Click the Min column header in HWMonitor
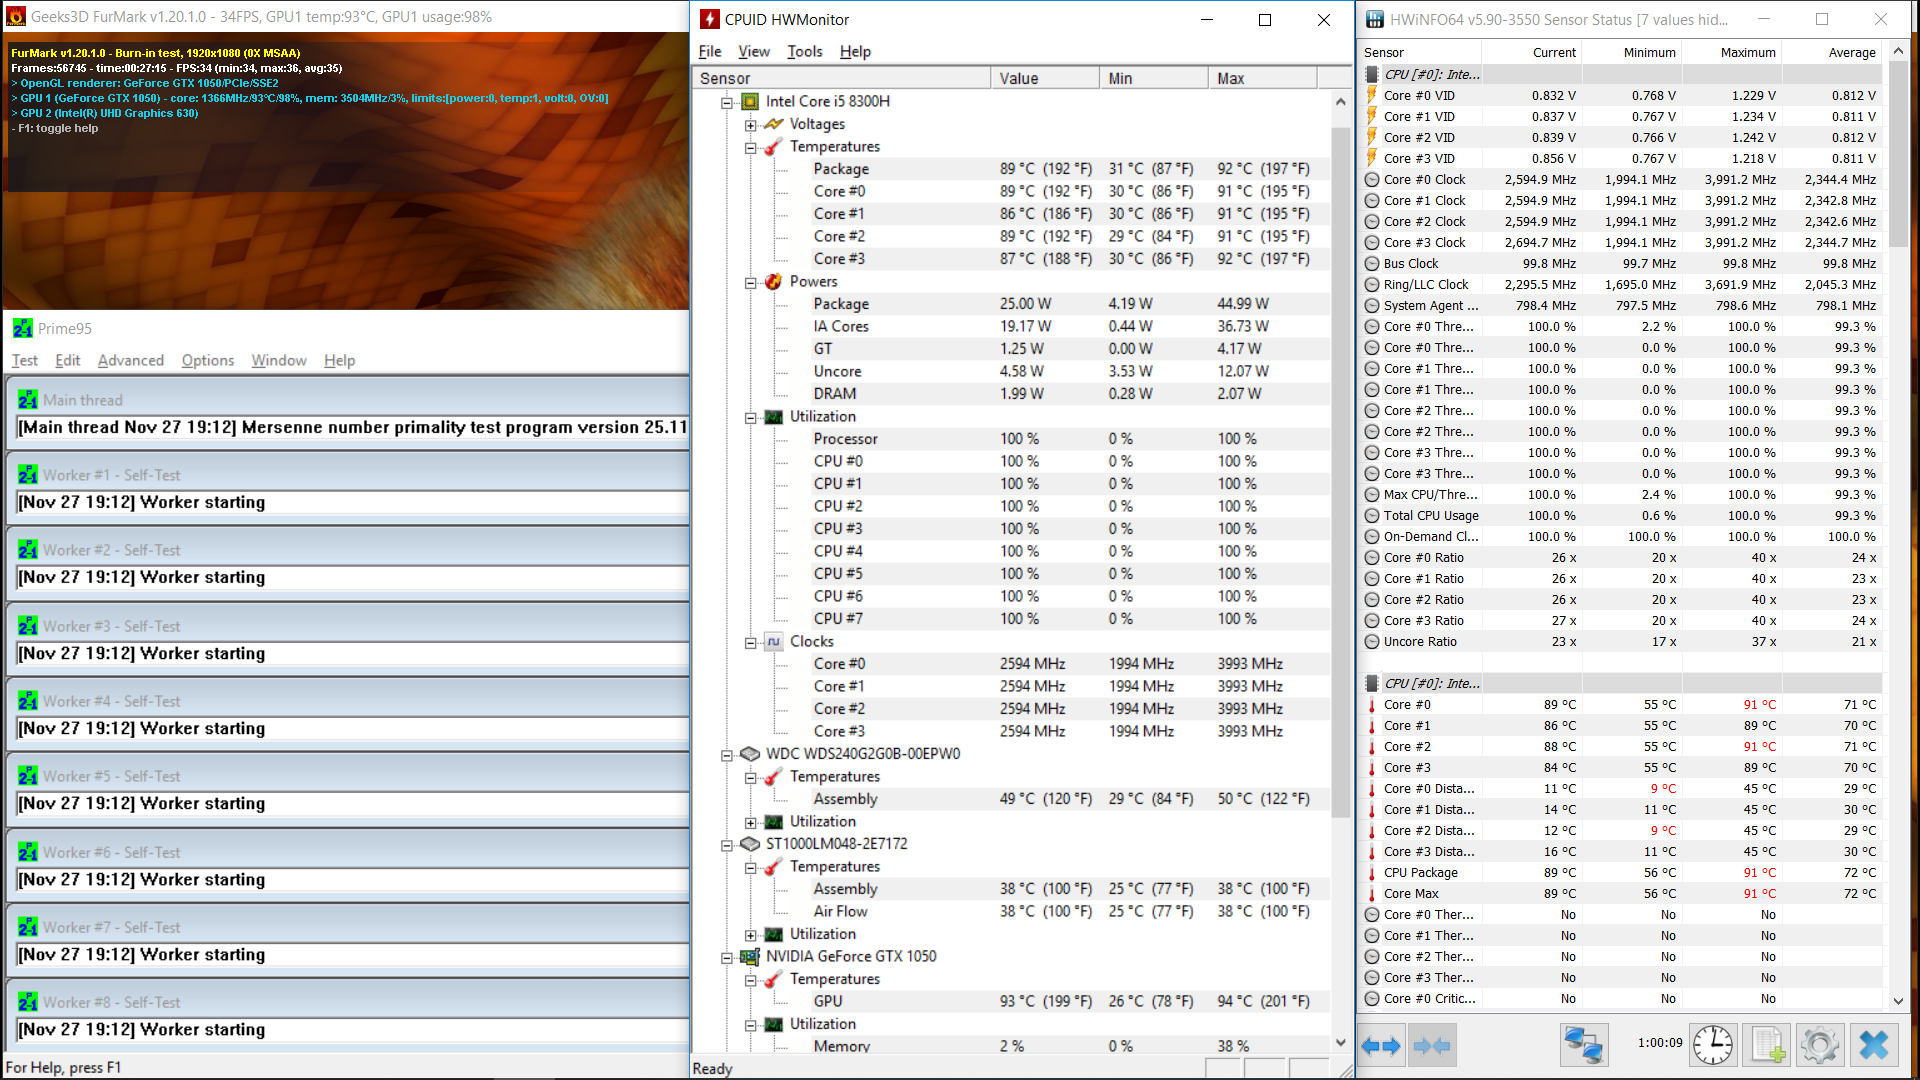This screenshot has height=1080, width=1920. click(x=1154, y=78)
